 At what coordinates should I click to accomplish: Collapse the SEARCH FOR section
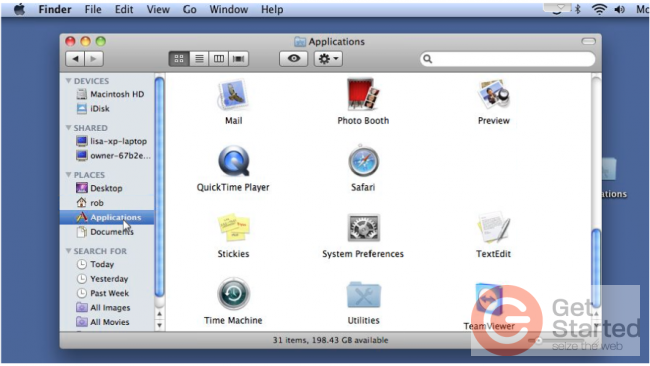(68, 251)
